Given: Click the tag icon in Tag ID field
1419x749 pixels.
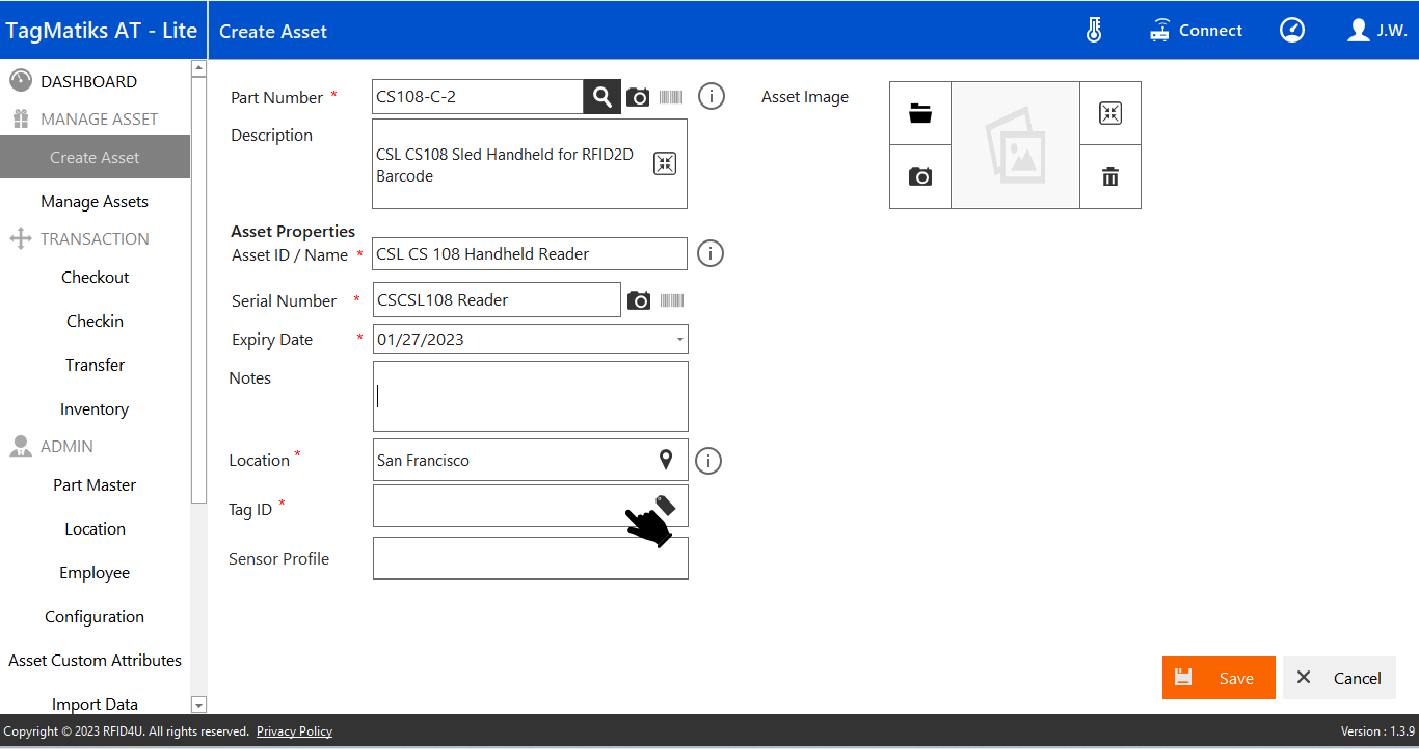Looking at the screenshot, I should point(665,504).
